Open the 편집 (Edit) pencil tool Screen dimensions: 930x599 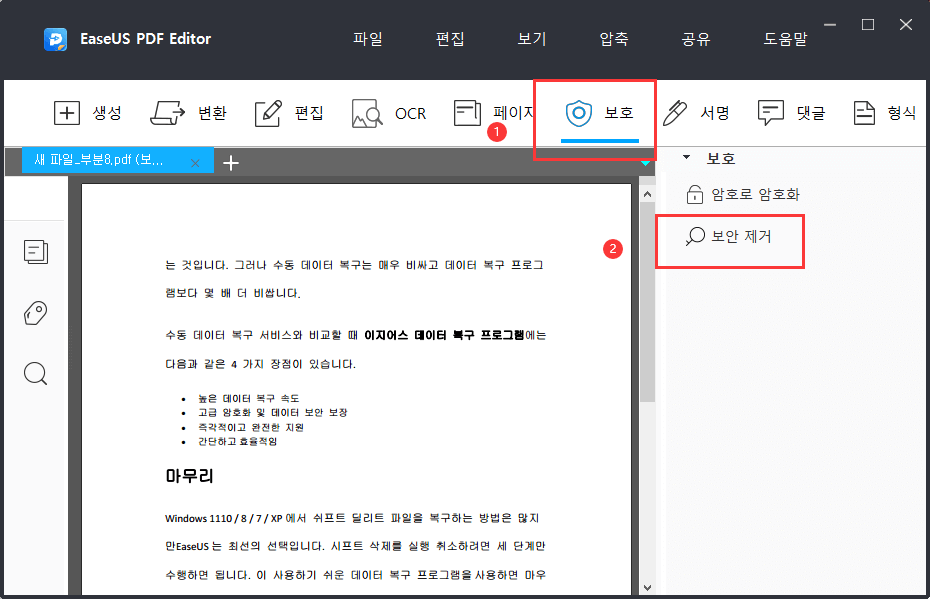click(289, 113)
